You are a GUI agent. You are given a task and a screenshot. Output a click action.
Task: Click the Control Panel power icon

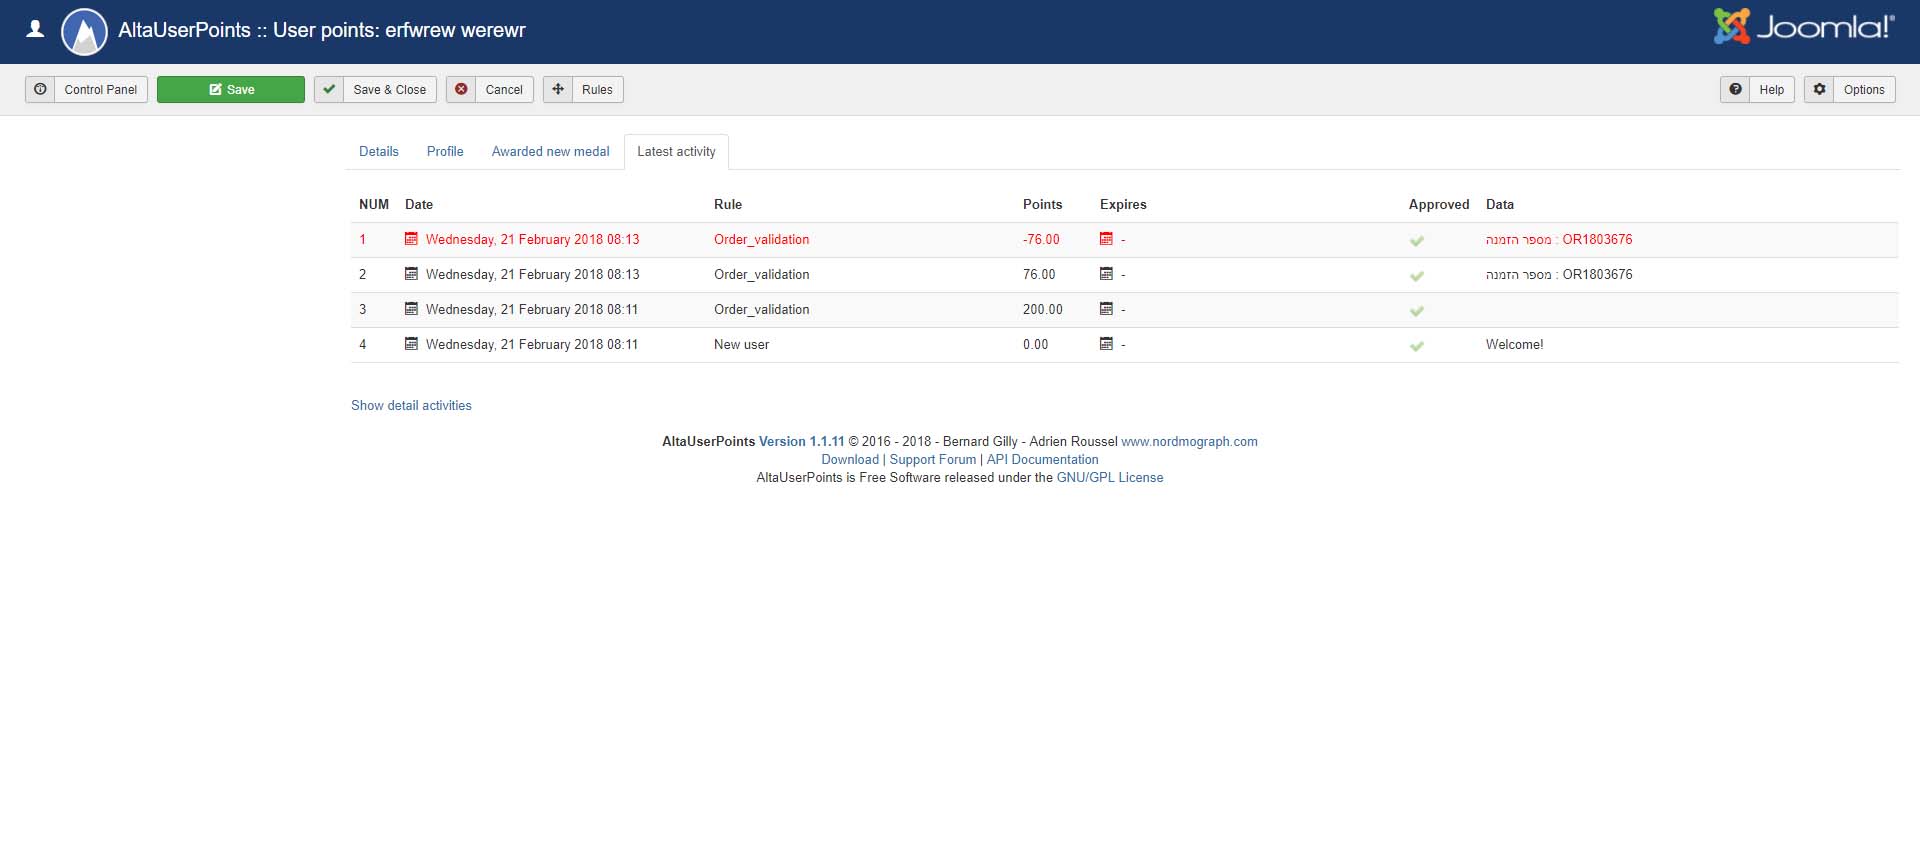(x=40, y=89)
